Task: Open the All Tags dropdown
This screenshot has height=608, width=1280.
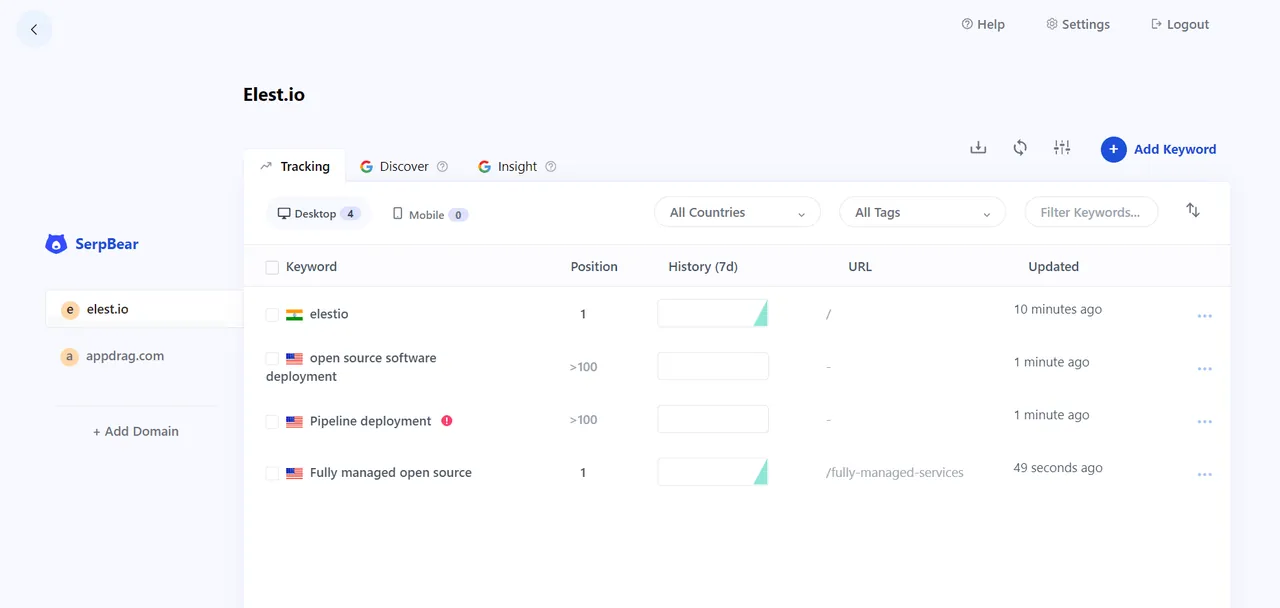Action: click(922, 212)
